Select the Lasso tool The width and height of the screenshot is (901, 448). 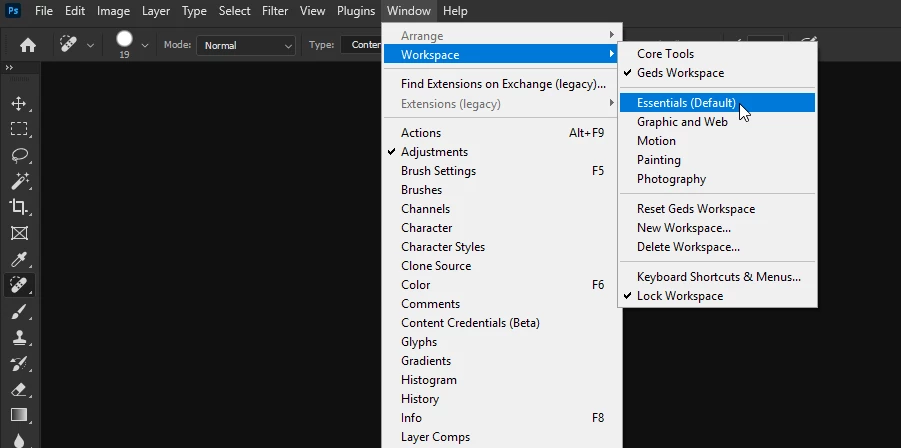[x=19, y=155]
